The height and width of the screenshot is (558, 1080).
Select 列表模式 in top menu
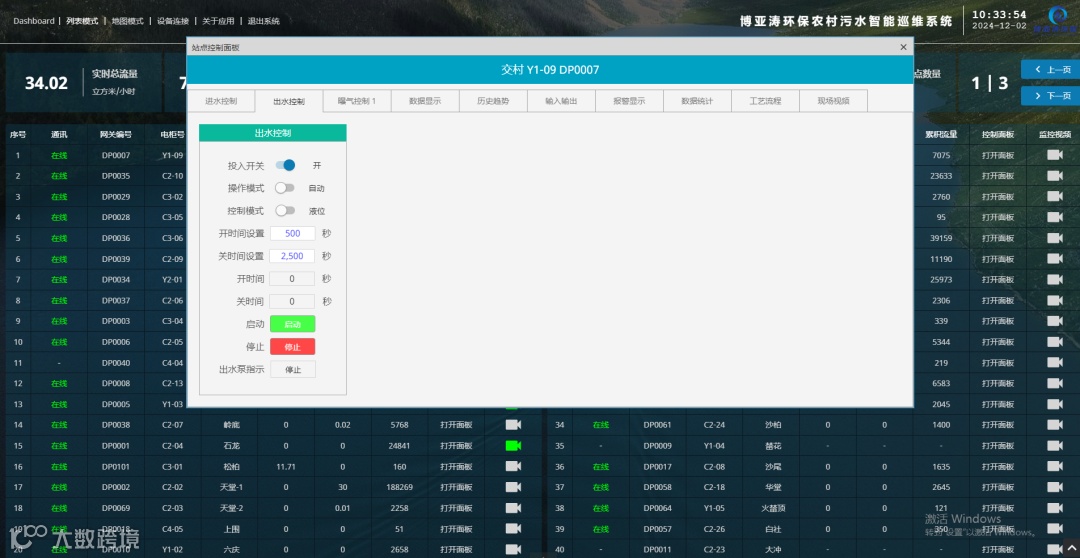pyautogui.click(x=82, y=21)
